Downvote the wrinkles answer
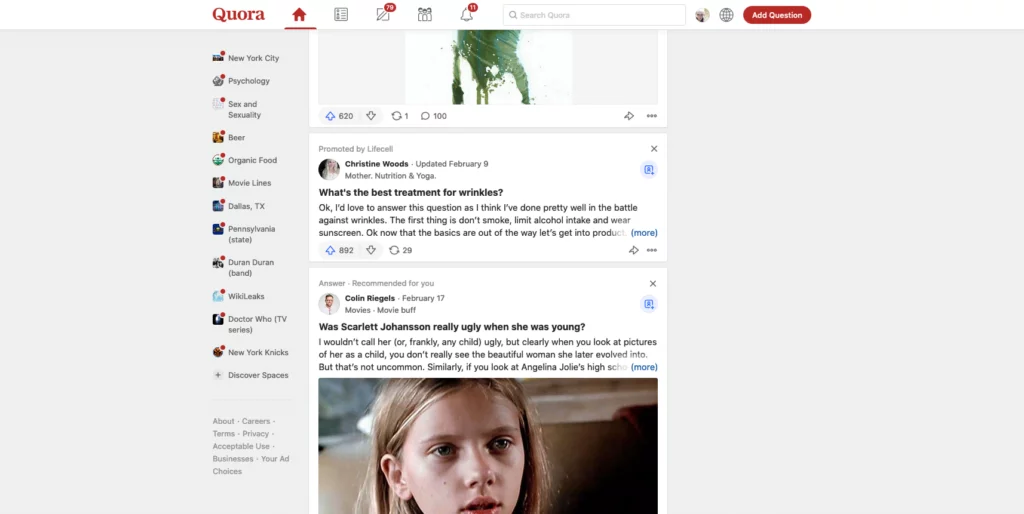This screenshot has height=514, width=1024. (371, 250)
